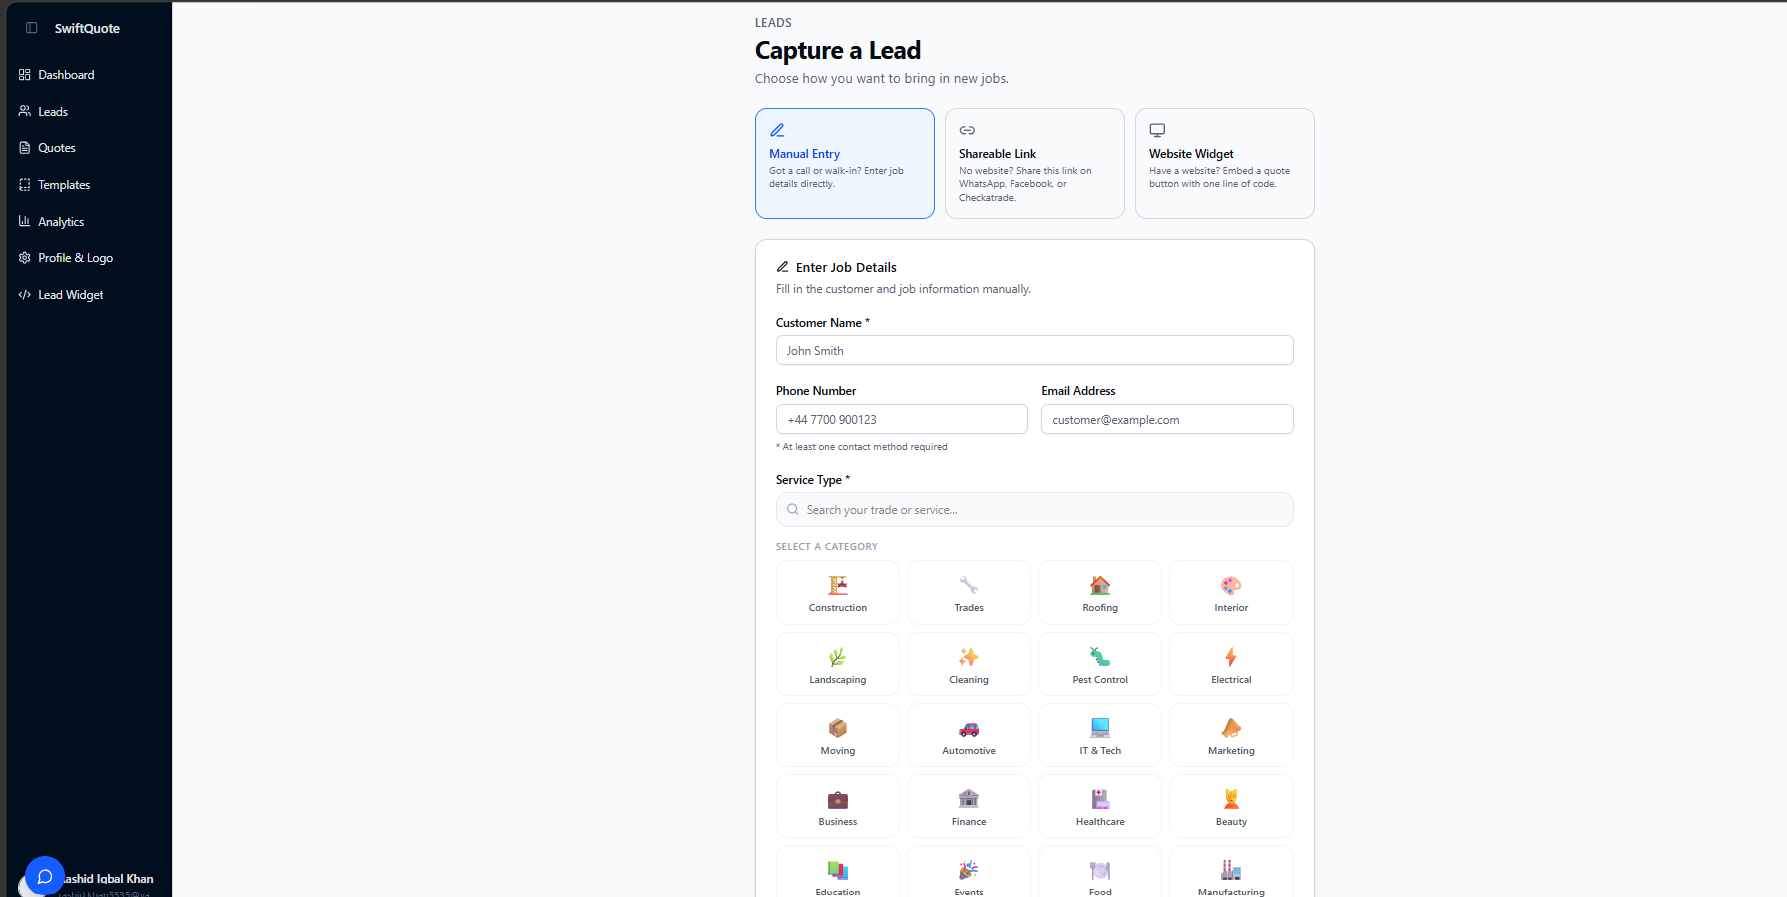Choose the Manufacturing category
The width and height of the screenshot is (1787, 897).
(1231, 872)
